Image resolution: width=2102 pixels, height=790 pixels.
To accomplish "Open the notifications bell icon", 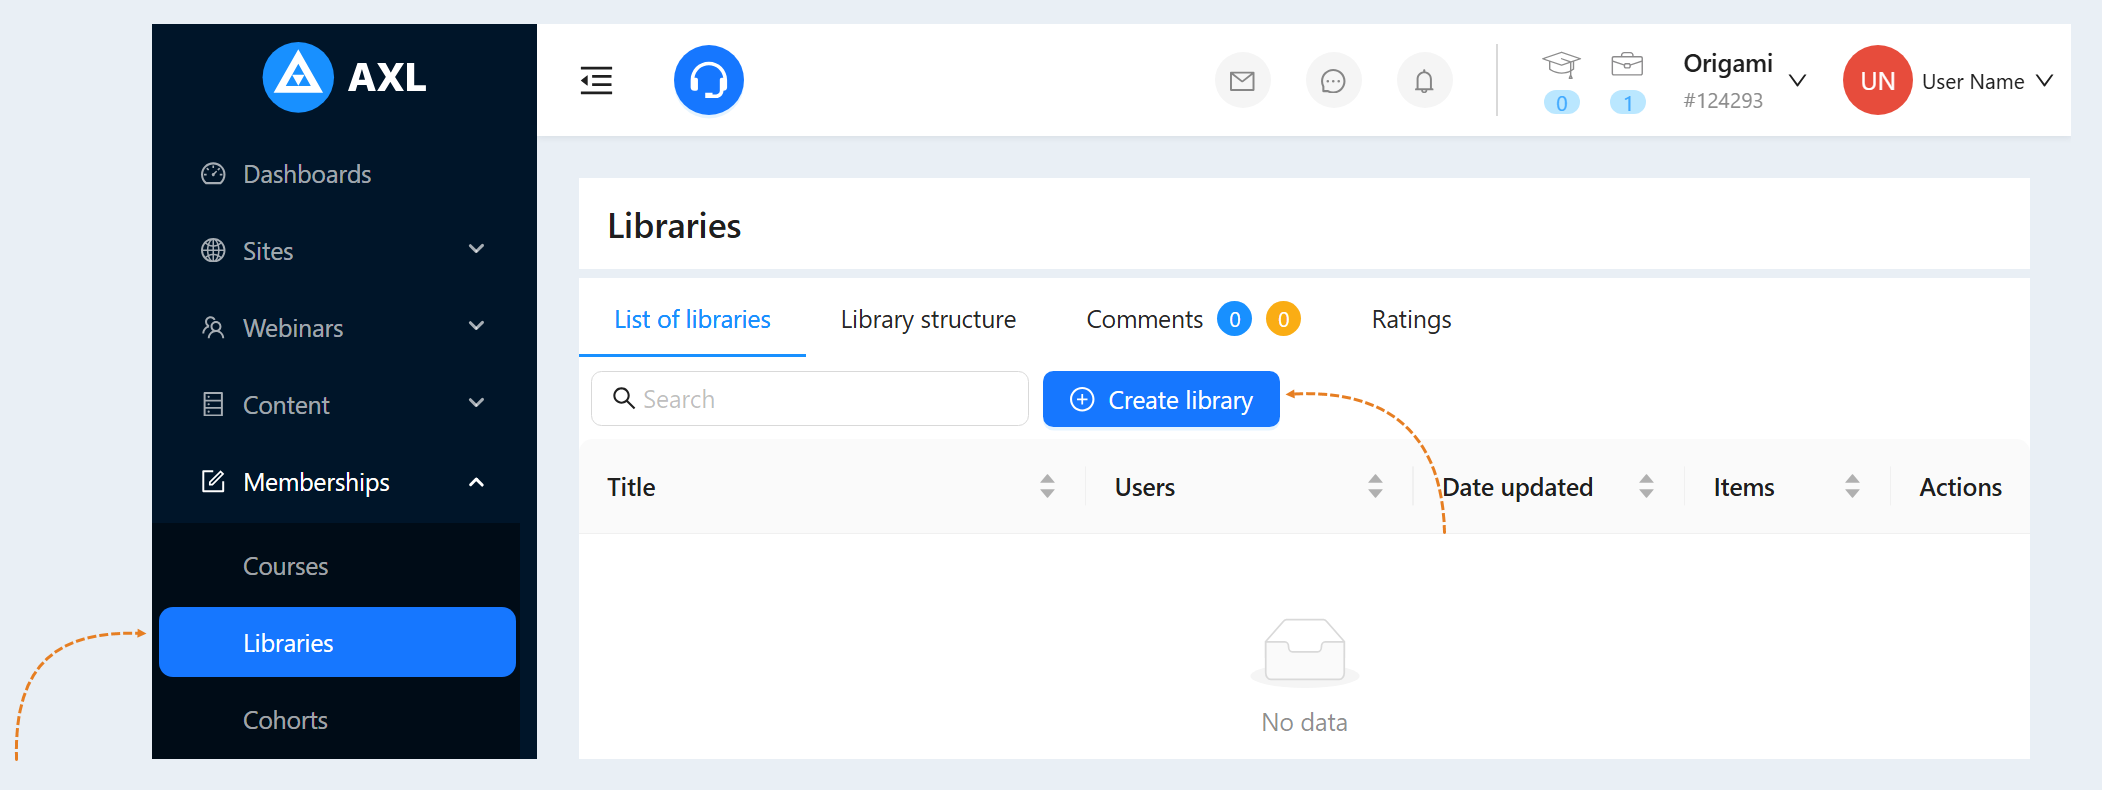I will (x=1424, y=81).
